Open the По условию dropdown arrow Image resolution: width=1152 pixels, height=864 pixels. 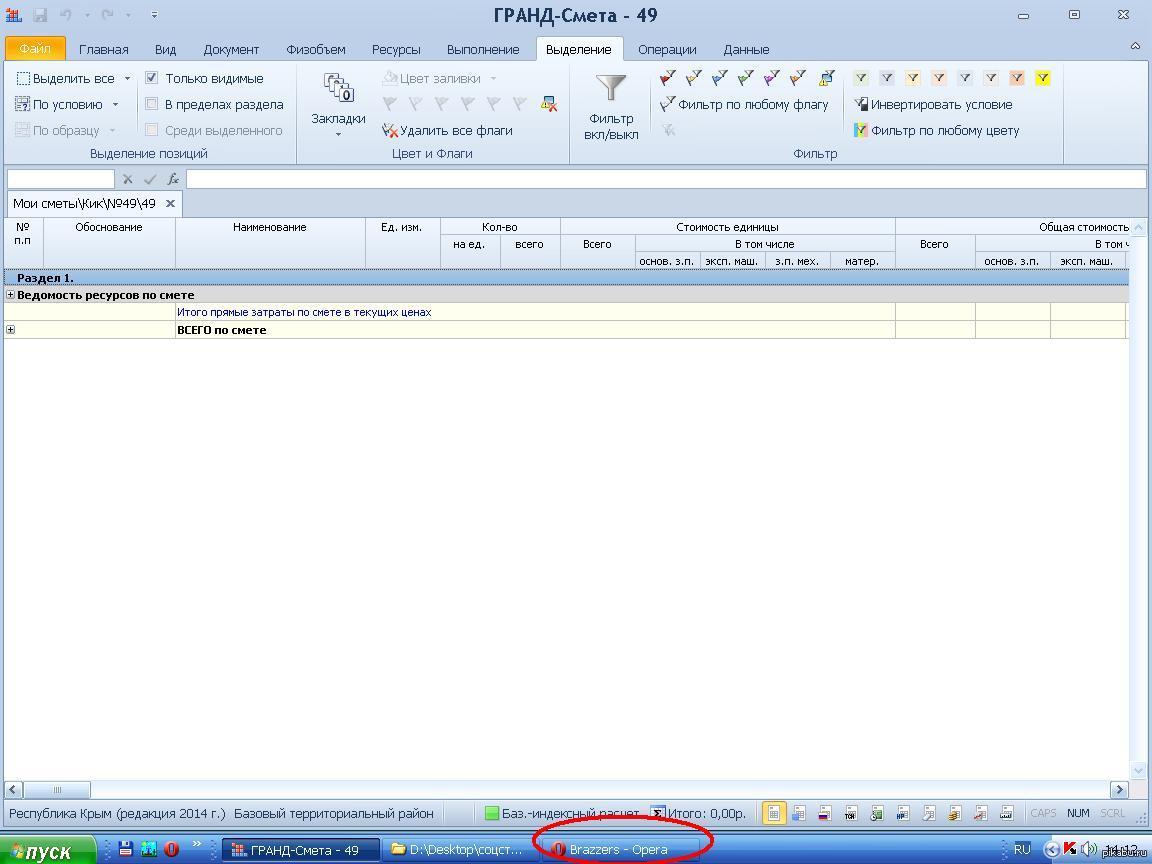click(115, 105)
